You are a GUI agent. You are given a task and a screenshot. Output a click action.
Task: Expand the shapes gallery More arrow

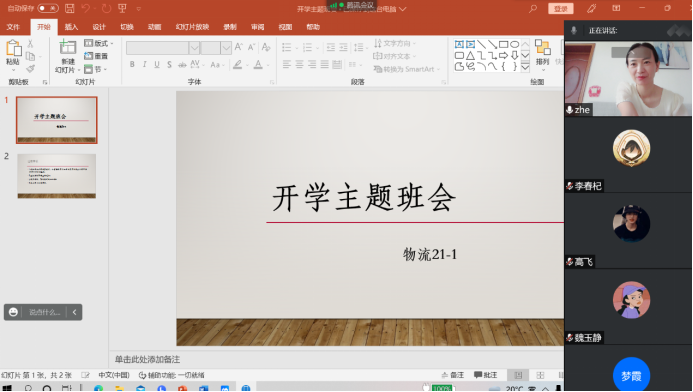click(525, 67)
